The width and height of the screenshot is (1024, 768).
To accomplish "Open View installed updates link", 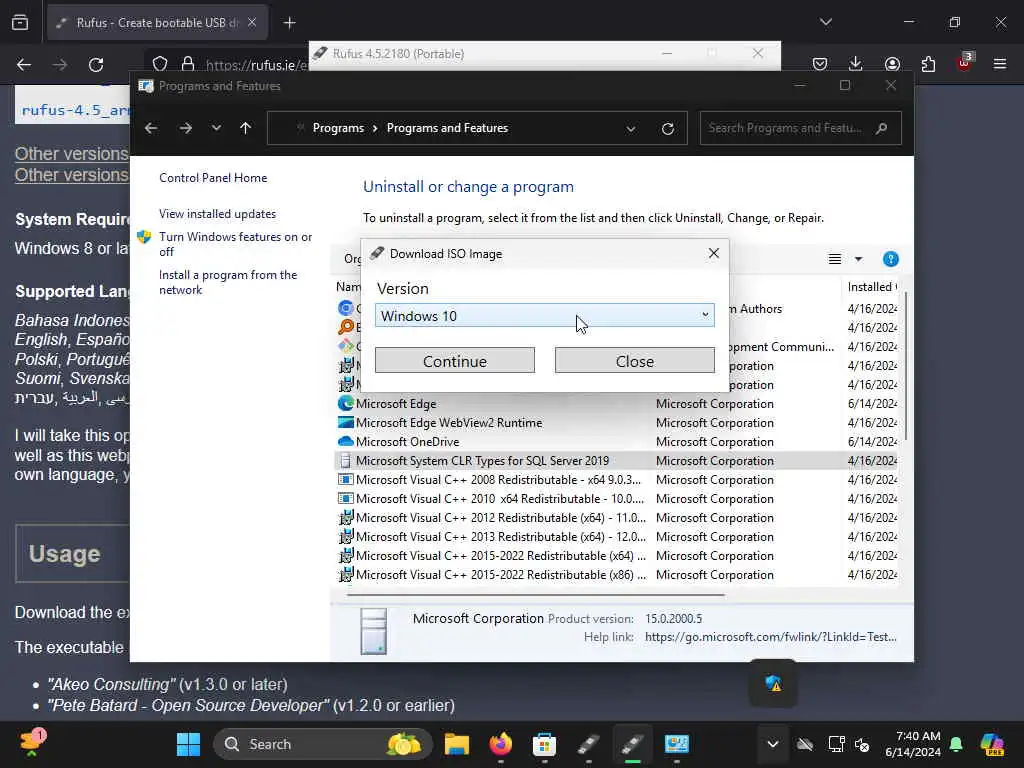I will (217, 214).
